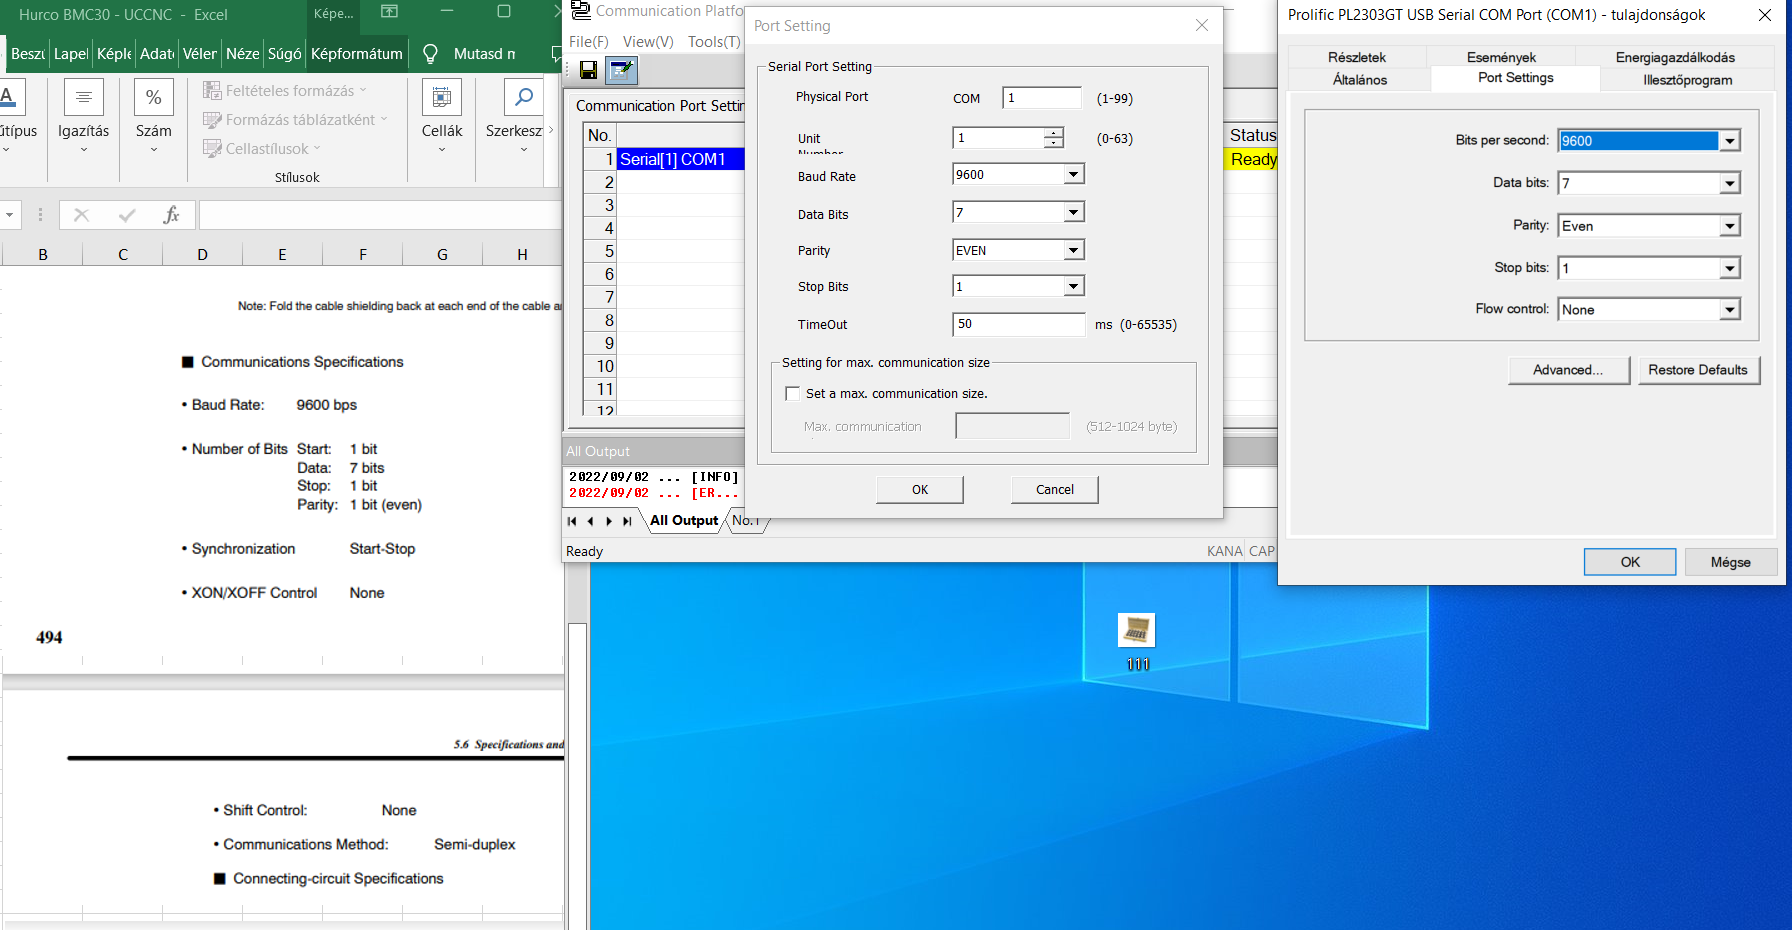1792x930 pixels.
Task: Close the Port Setting dialog
Action: point(1202,25)
